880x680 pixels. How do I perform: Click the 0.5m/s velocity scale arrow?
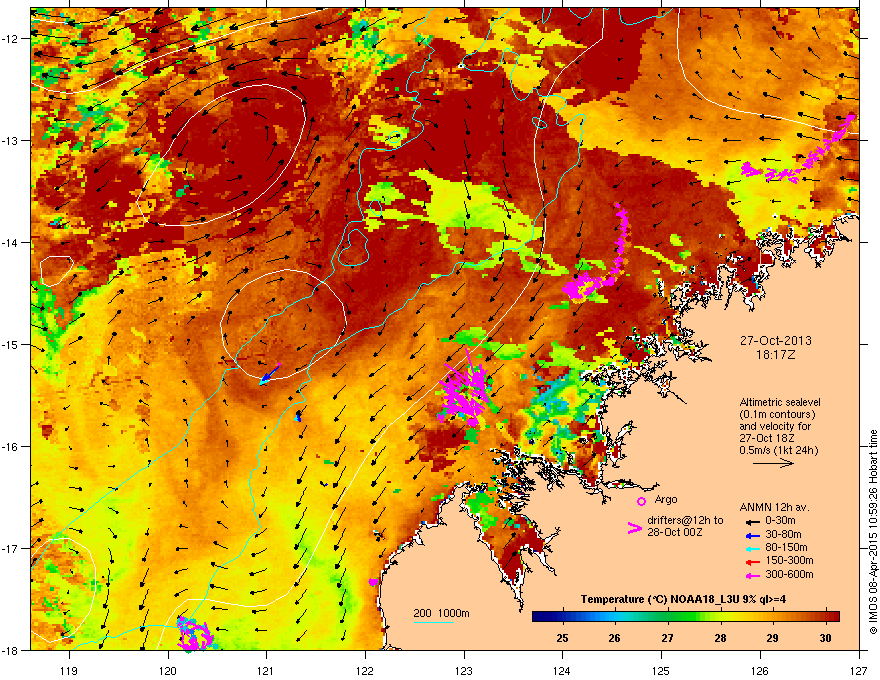pos(773,463)
